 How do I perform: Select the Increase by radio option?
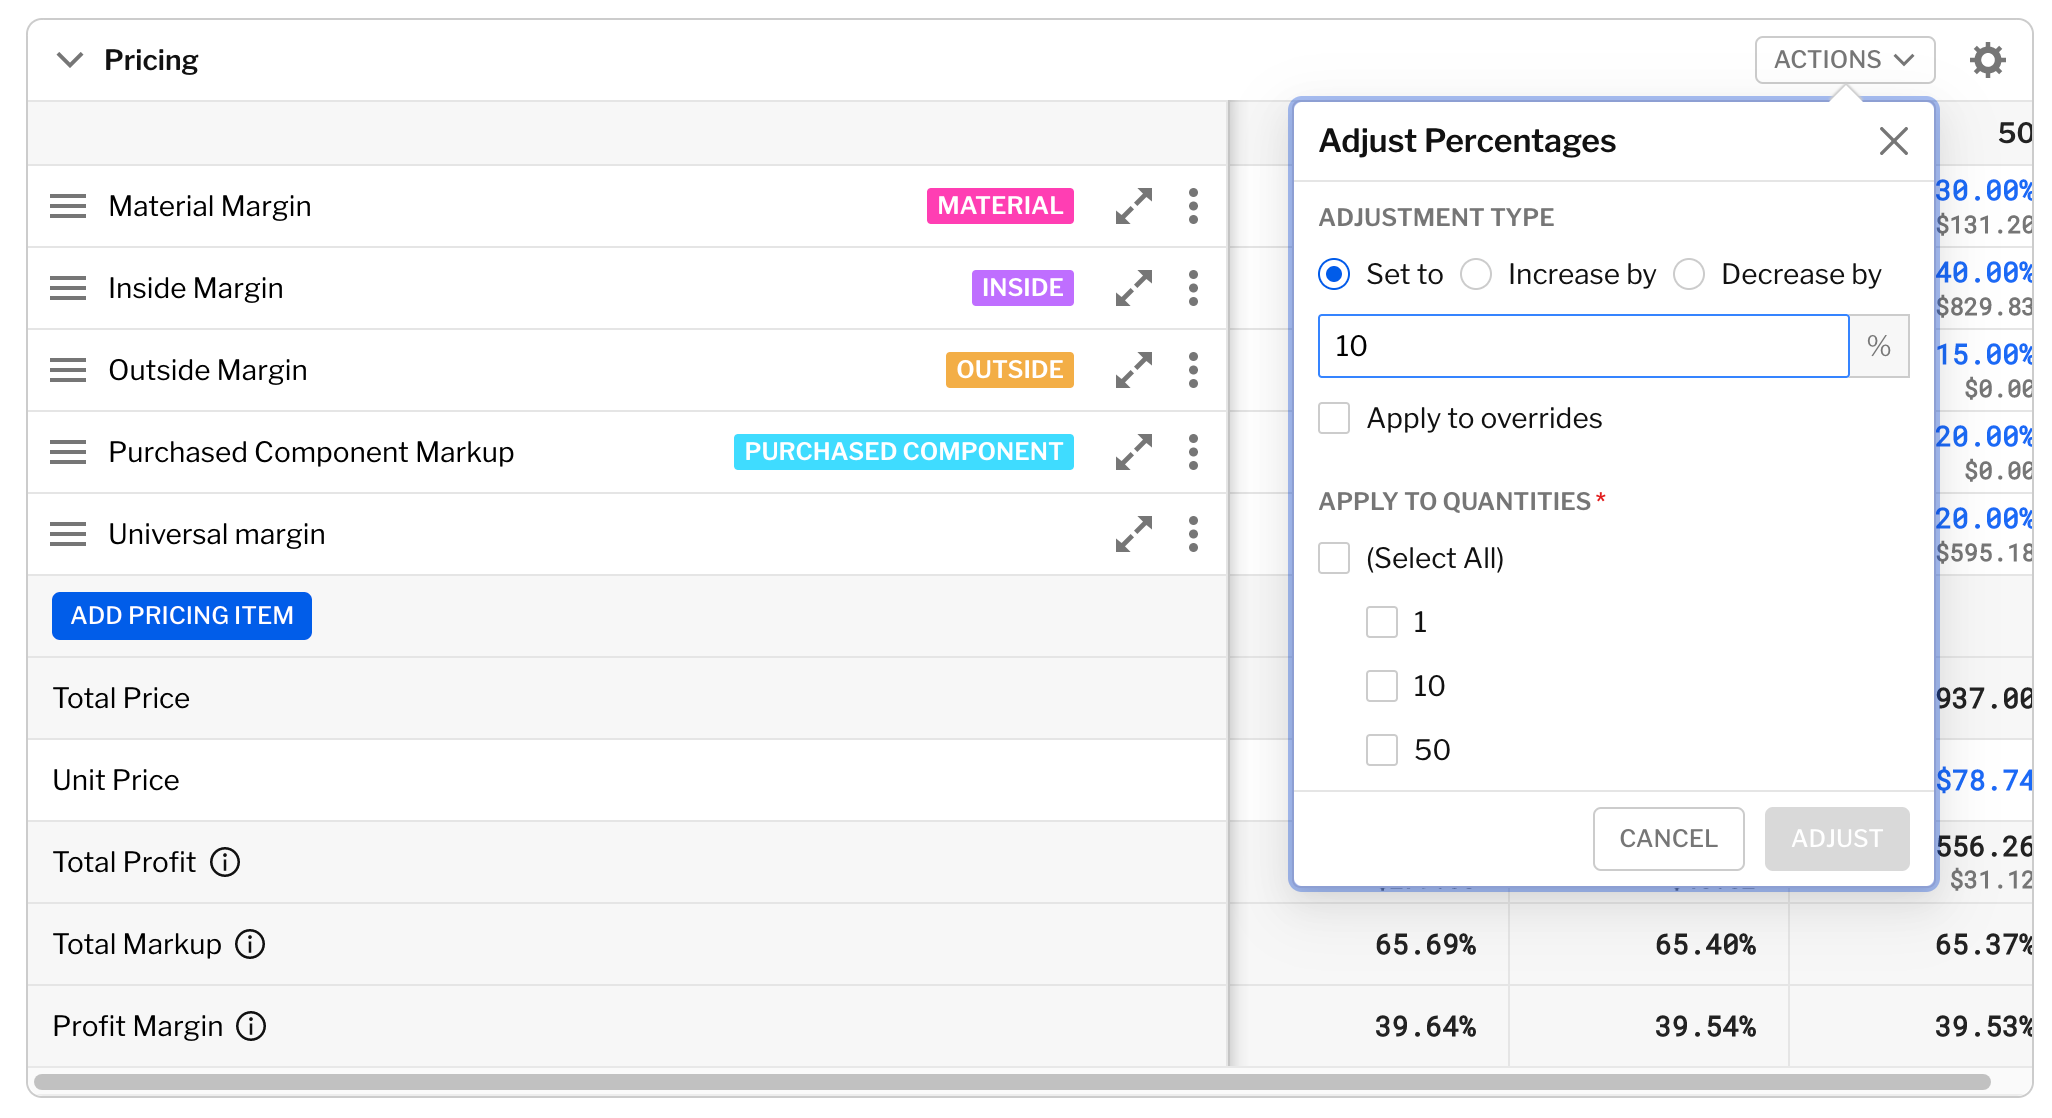click(1476, 274)
